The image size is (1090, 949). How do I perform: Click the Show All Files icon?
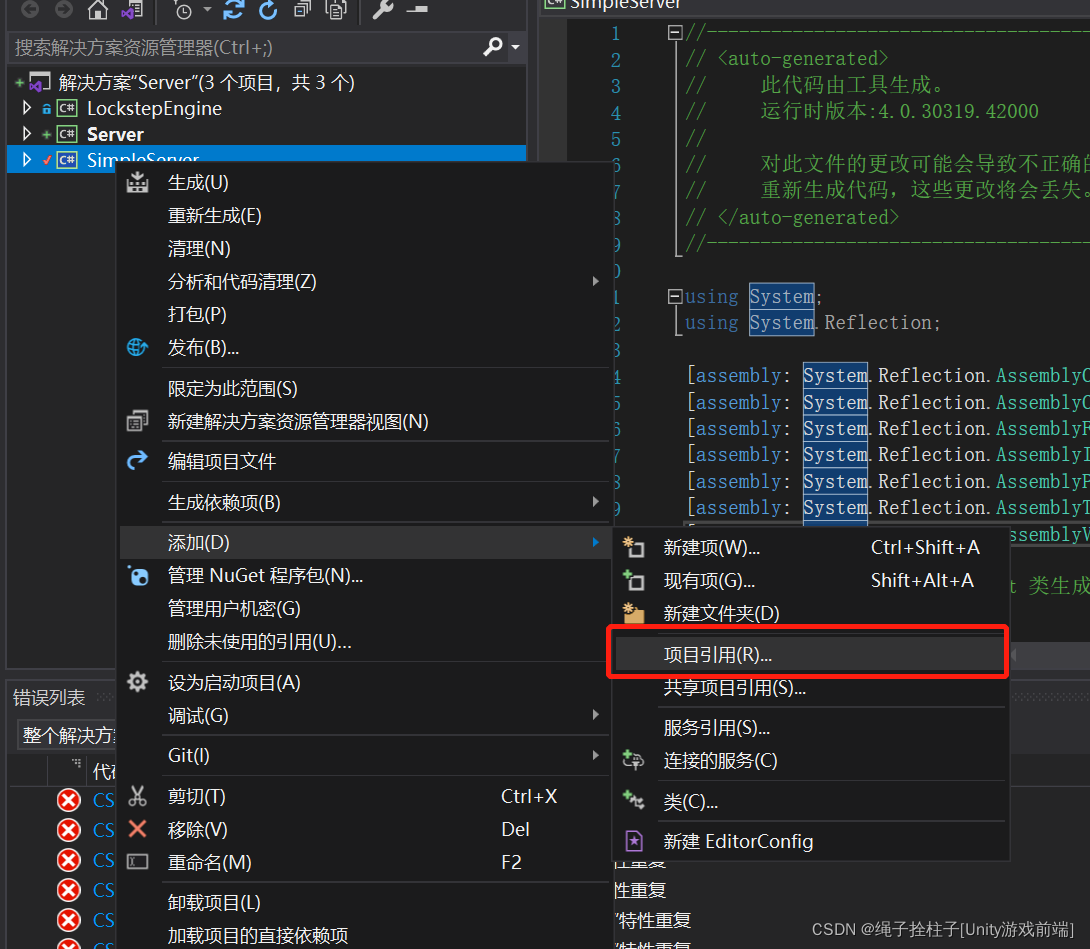[x=336, y=10]
